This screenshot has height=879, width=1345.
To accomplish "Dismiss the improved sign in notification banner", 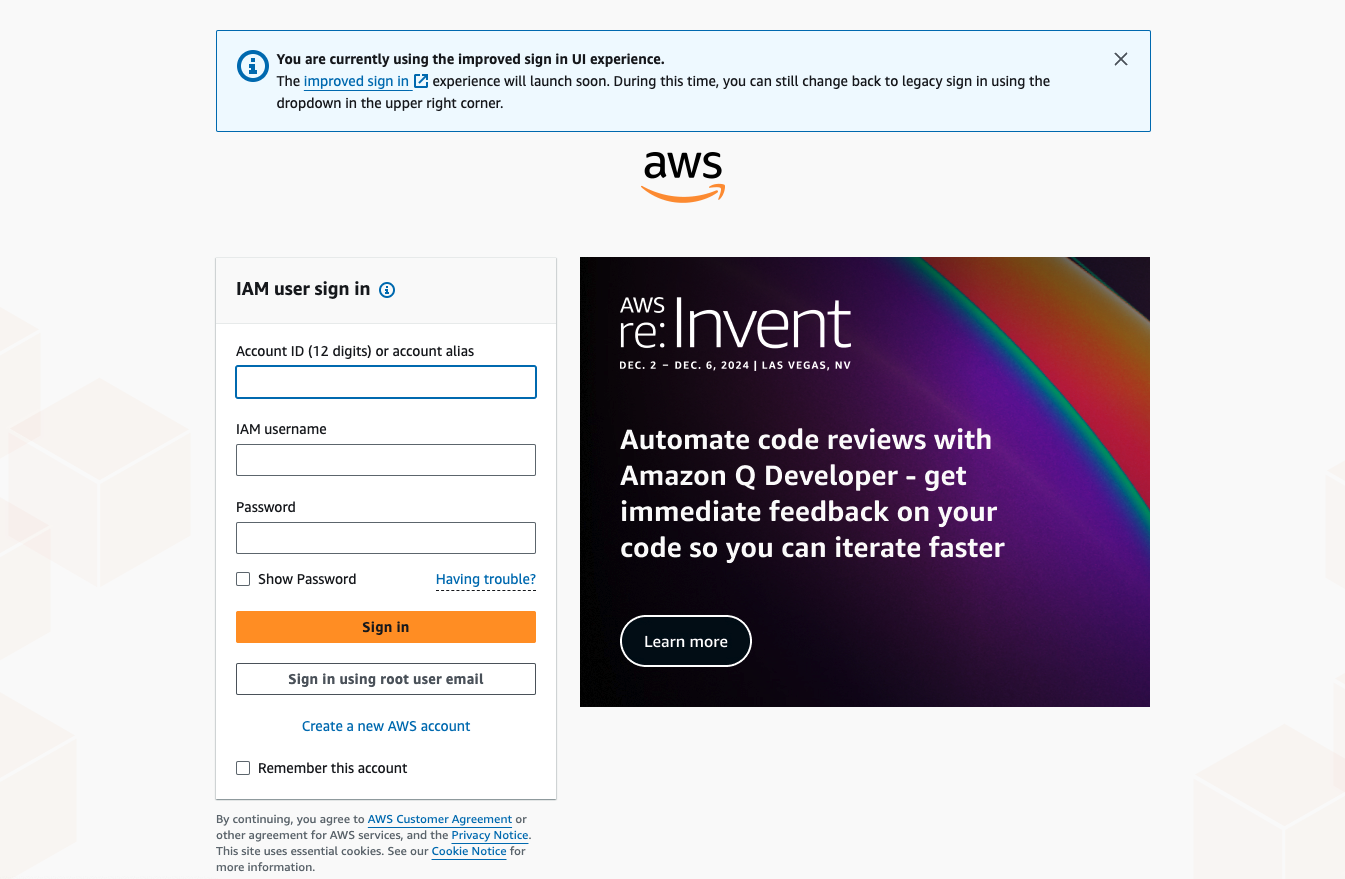I will [x=1121, y=59].
